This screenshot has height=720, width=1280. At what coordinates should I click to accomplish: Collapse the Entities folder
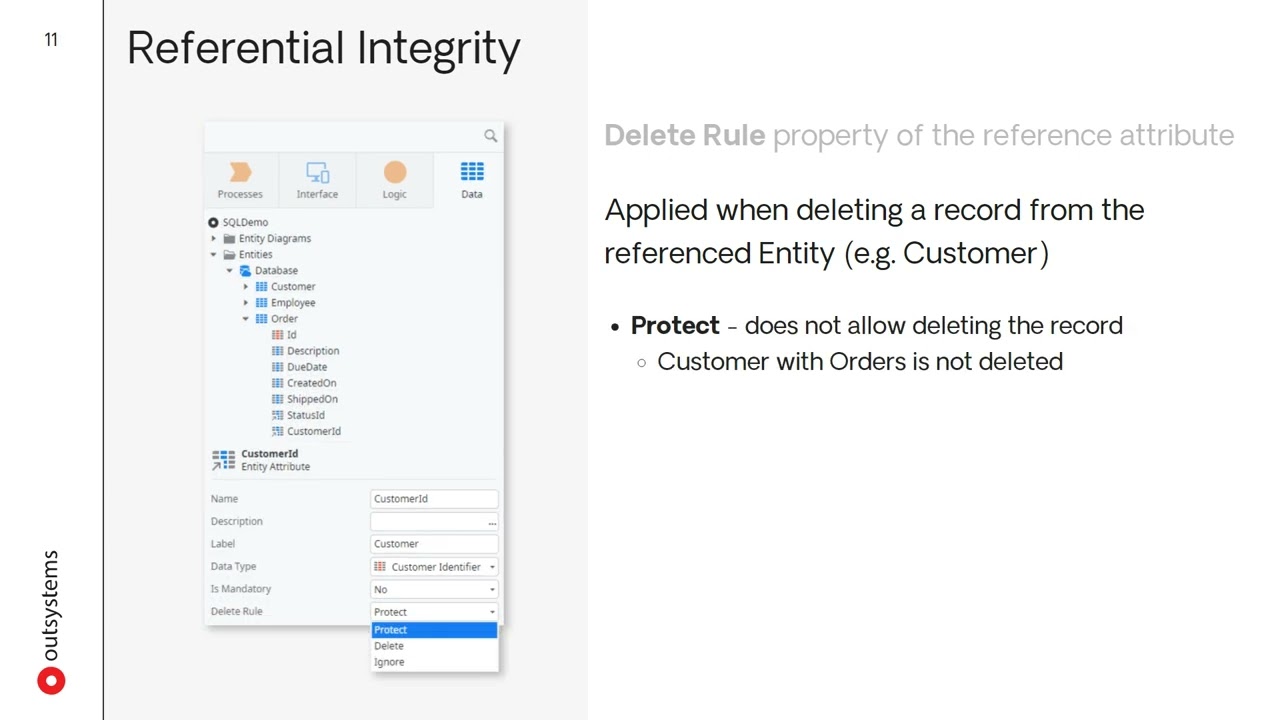click(213, 254)
